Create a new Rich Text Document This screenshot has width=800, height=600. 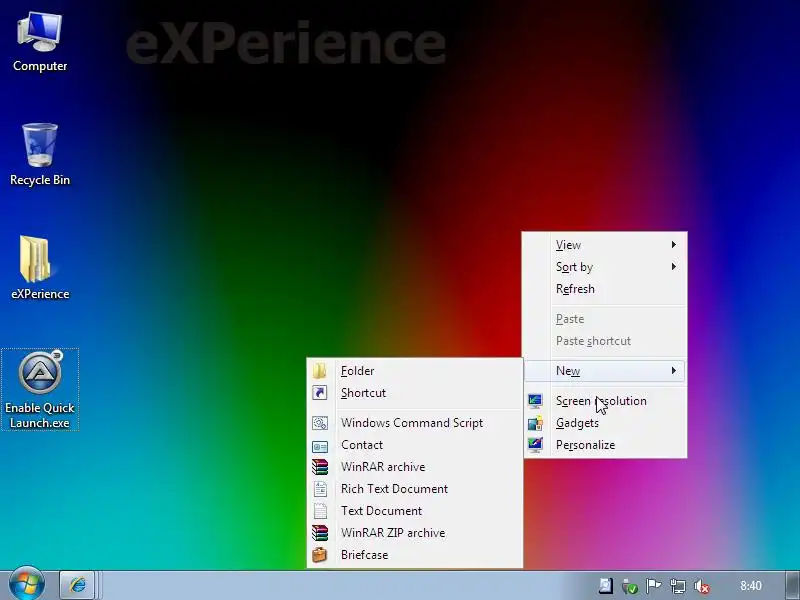(x=415, y=489)
